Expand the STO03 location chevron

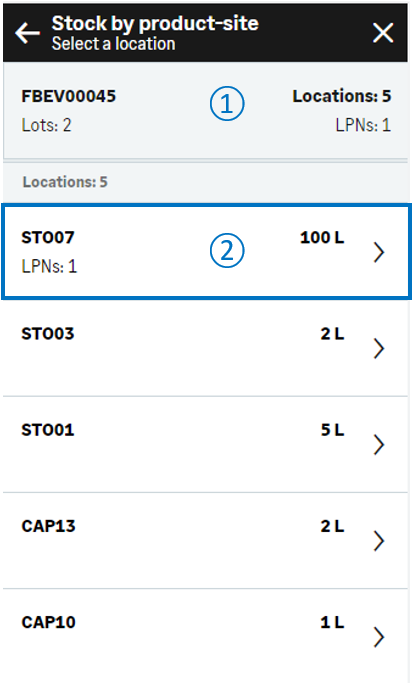pos(379,348)
